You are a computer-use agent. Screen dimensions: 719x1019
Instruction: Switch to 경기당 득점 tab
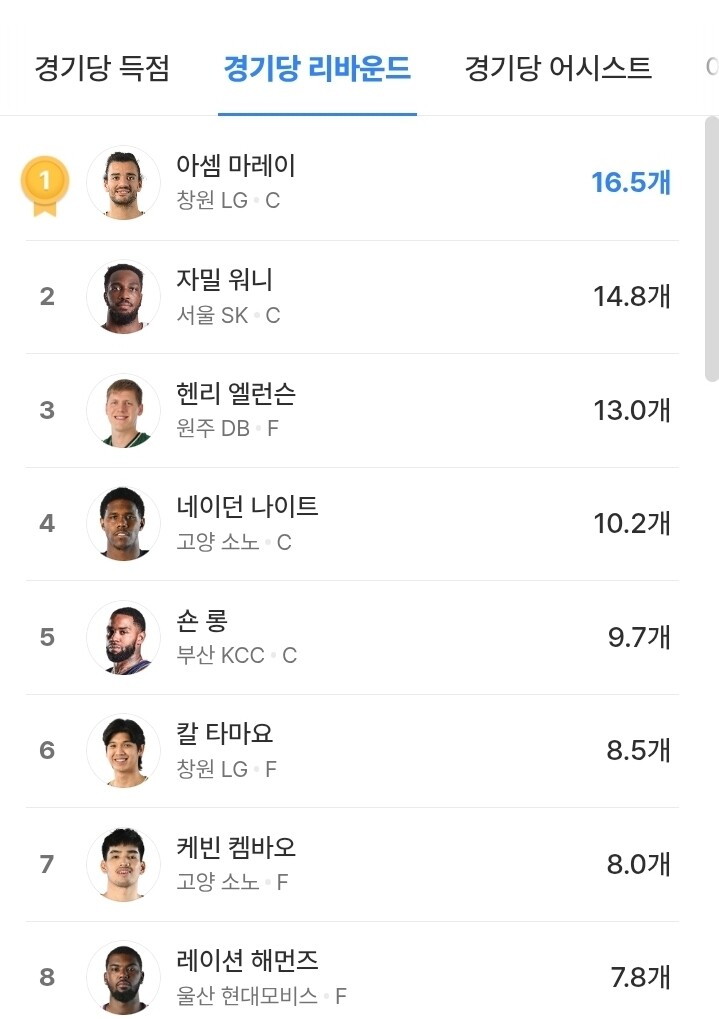tap(102, 68)
